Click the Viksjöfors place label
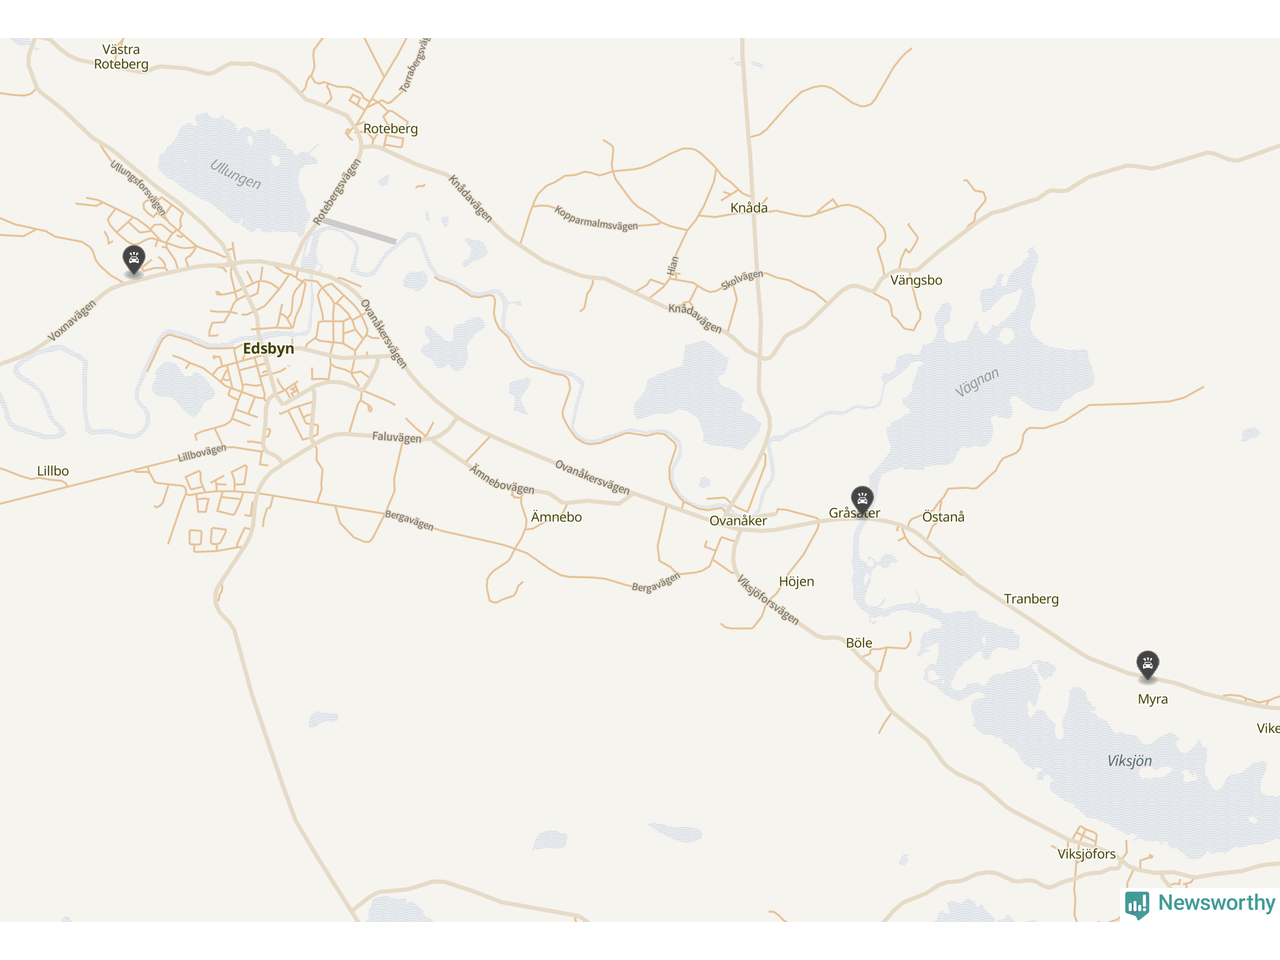This screenshot has width=1280, height=960. (x=1087, y=854)
